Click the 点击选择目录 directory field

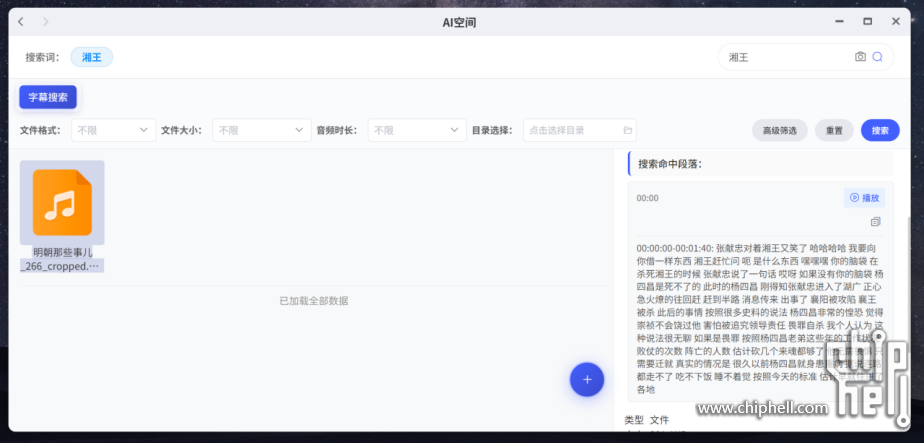point(572,130)
